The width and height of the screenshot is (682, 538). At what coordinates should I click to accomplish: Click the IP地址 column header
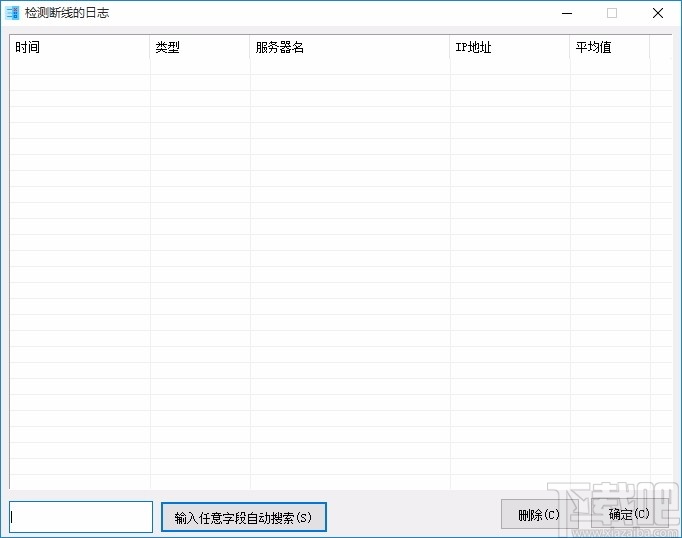tap(510, 47)
